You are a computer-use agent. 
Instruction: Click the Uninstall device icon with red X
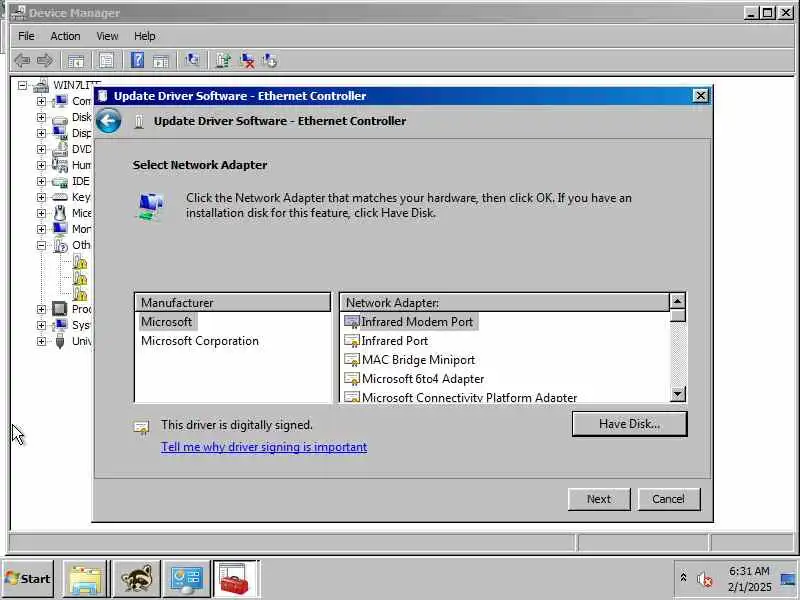pos(247,61)
